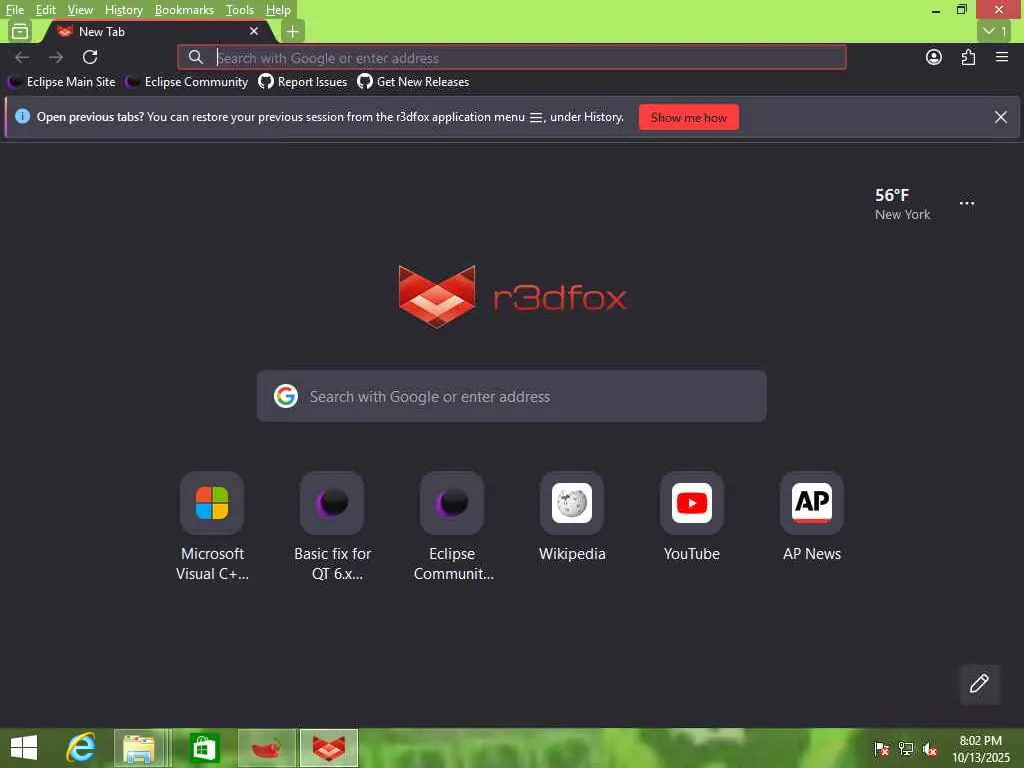Screen dimensions: 1024x768
Task: Click the back navigation arrow
Action: coord(22,57)
